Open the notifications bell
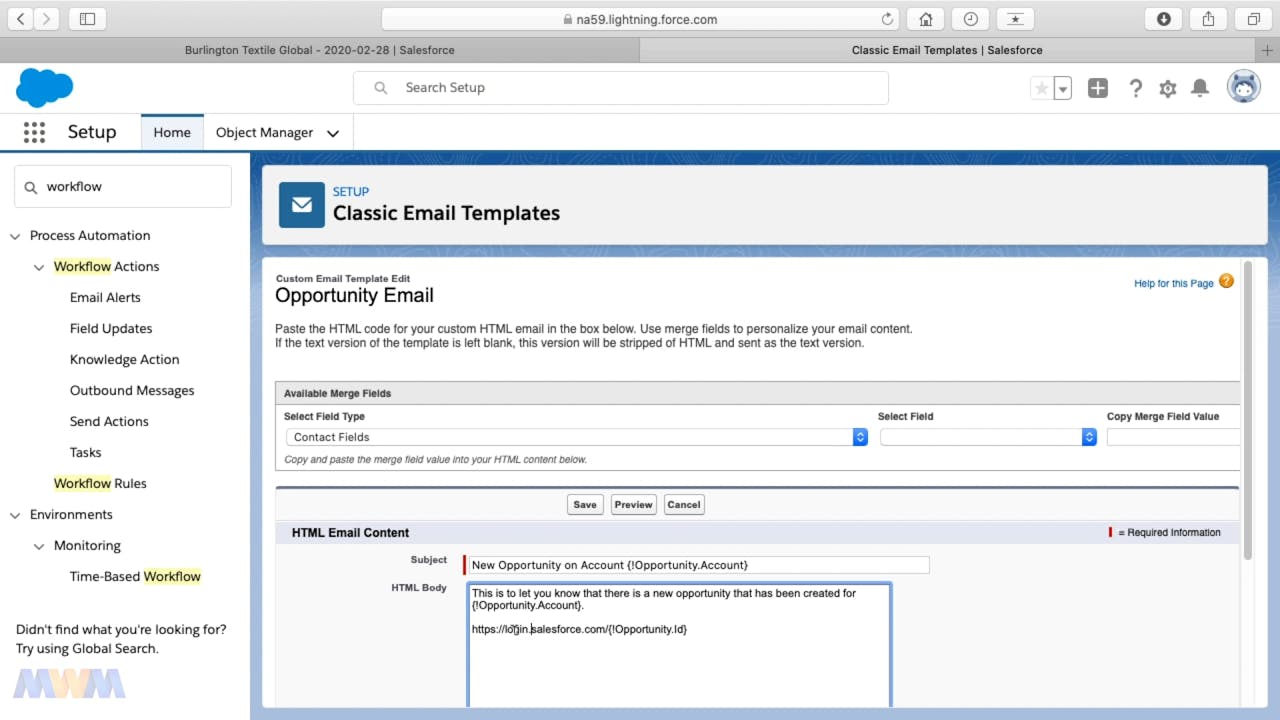Viewport: 1280px width, 720px height. tap(1200, 88)
